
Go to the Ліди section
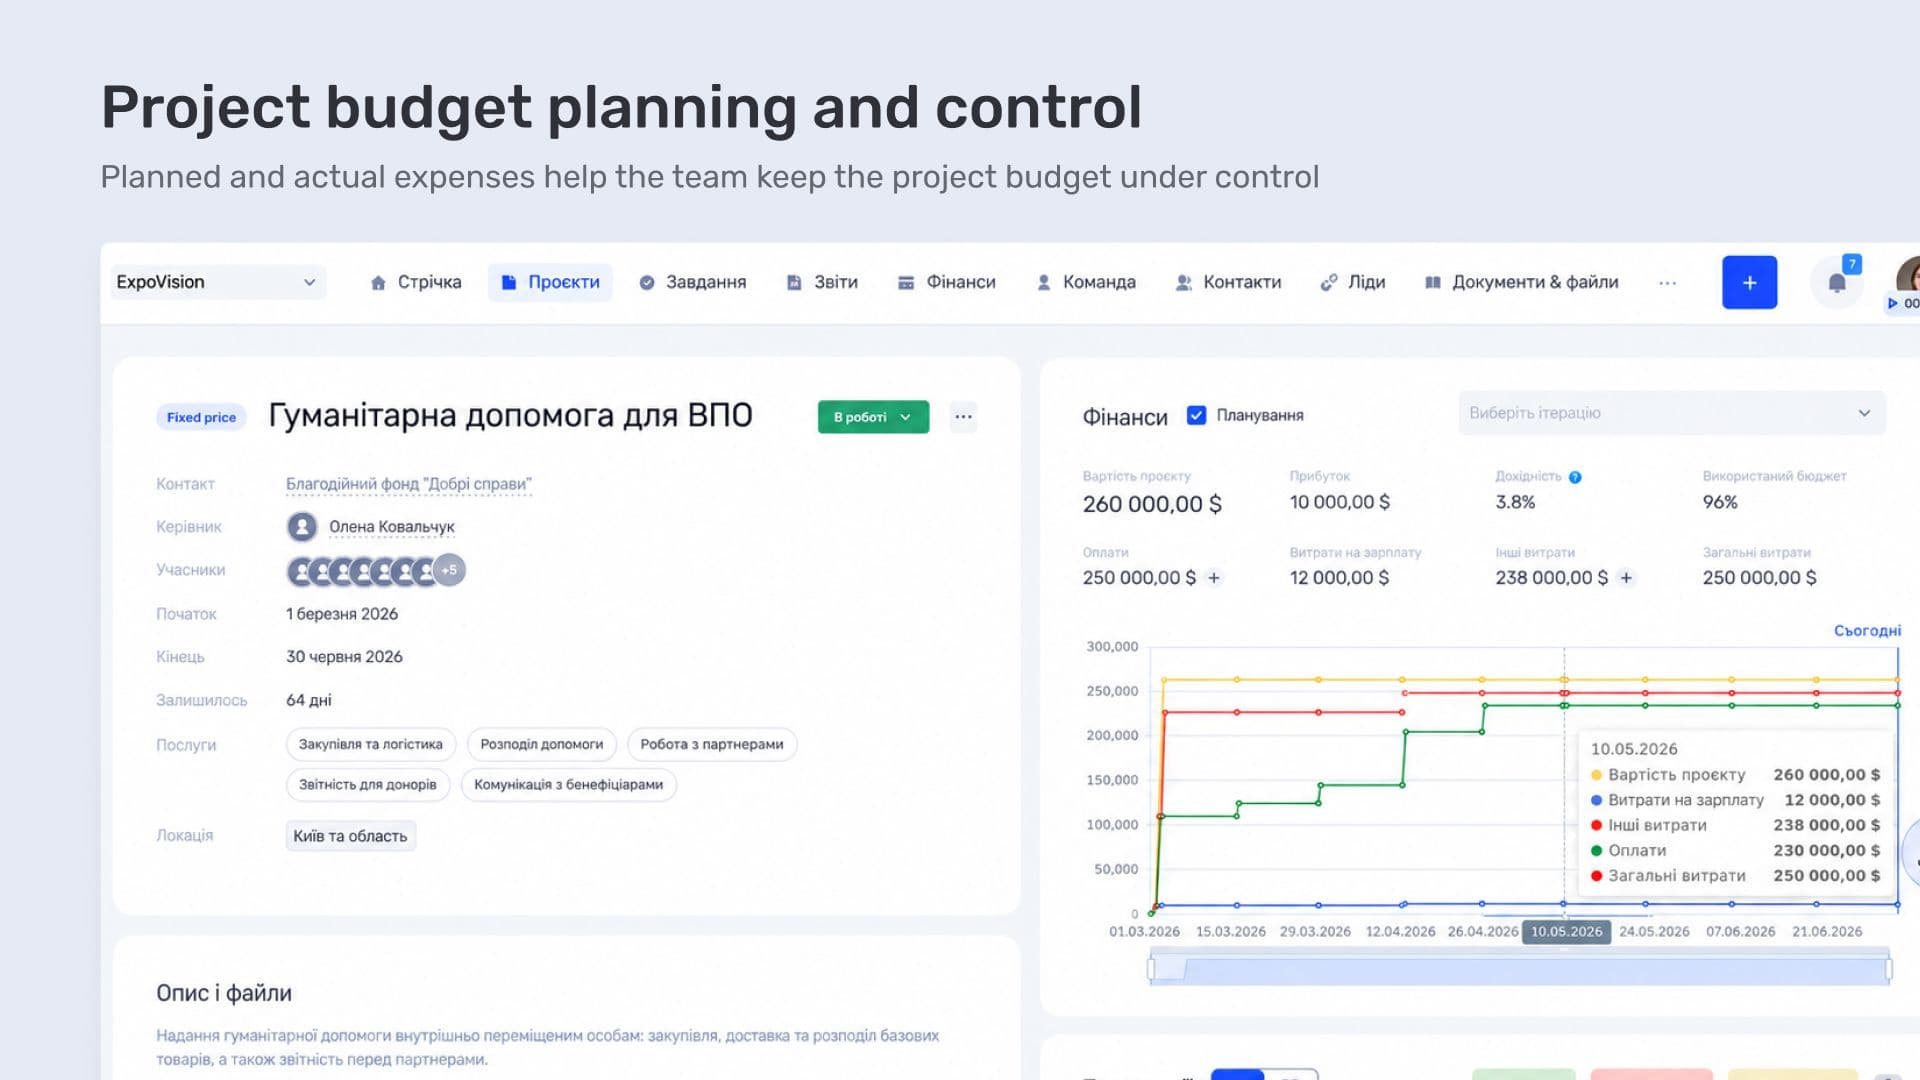[x=1353, y=282]
